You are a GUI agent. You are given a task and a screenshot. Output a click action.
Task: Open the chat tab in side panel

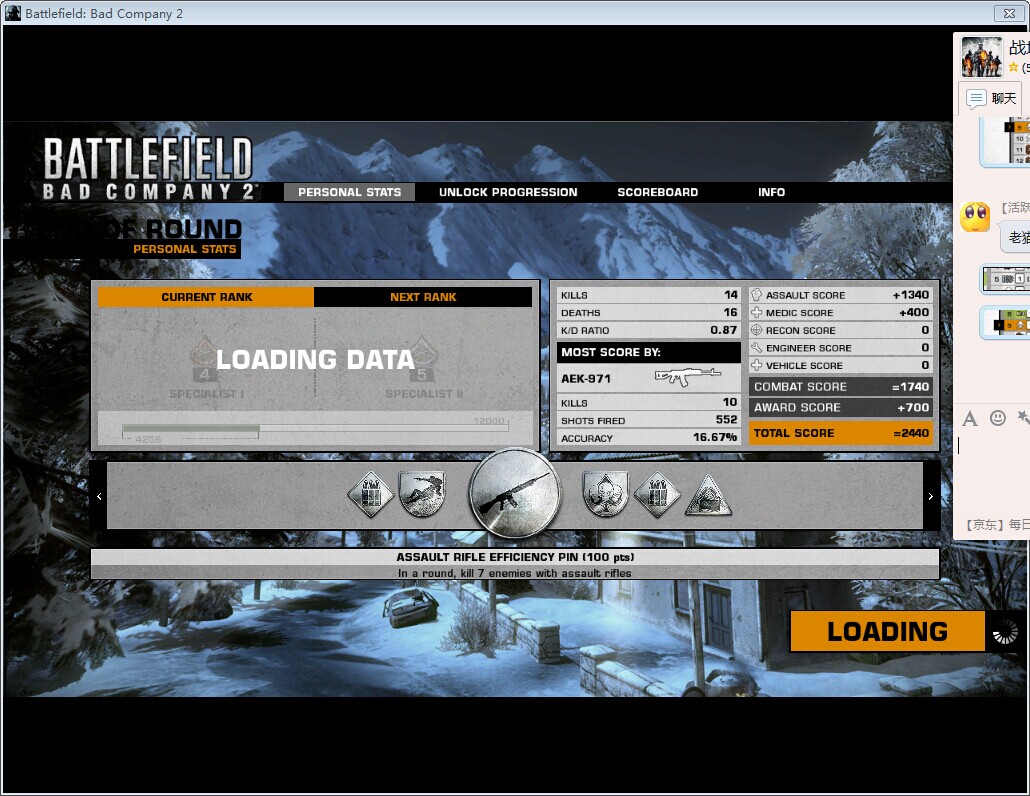click(991, 99)
